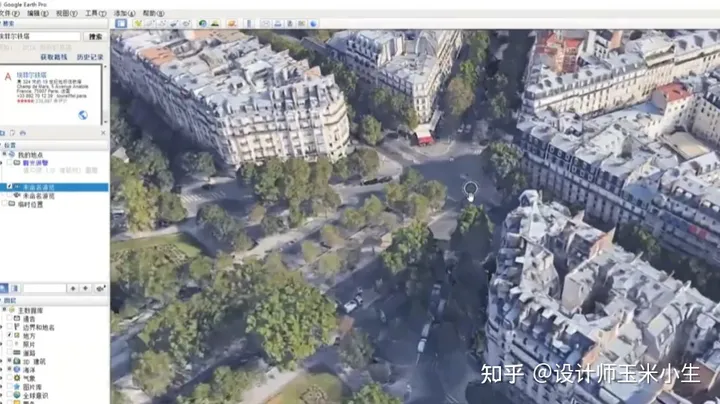Open the 添加 menu

pyautogui.click(x=124, y=13)
